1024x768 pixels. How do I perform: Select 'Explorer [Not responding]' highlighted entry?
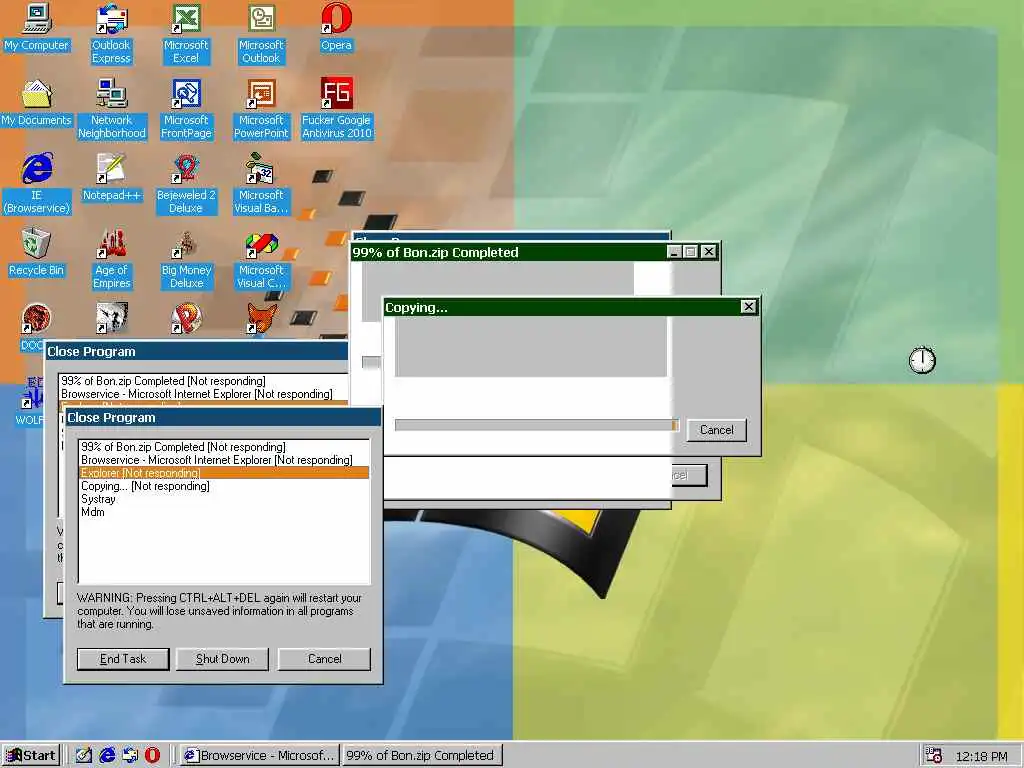point(224,473)
